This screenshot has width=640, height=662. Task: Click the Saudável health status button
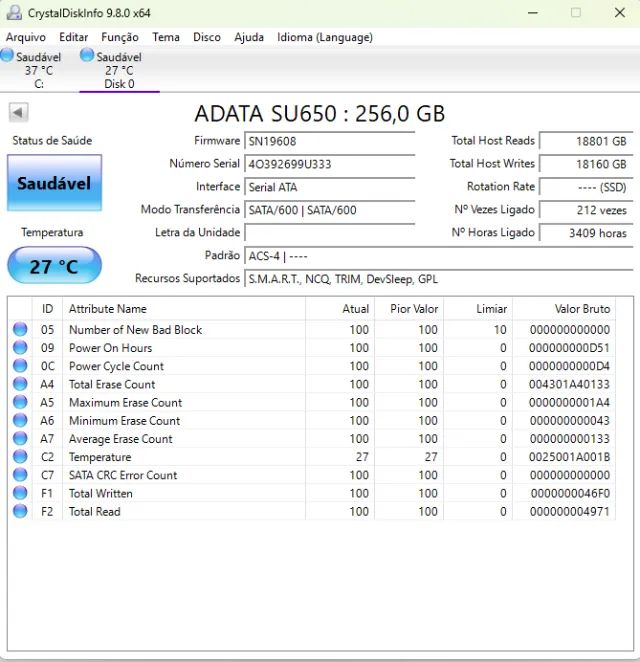(x=54, y=183)
